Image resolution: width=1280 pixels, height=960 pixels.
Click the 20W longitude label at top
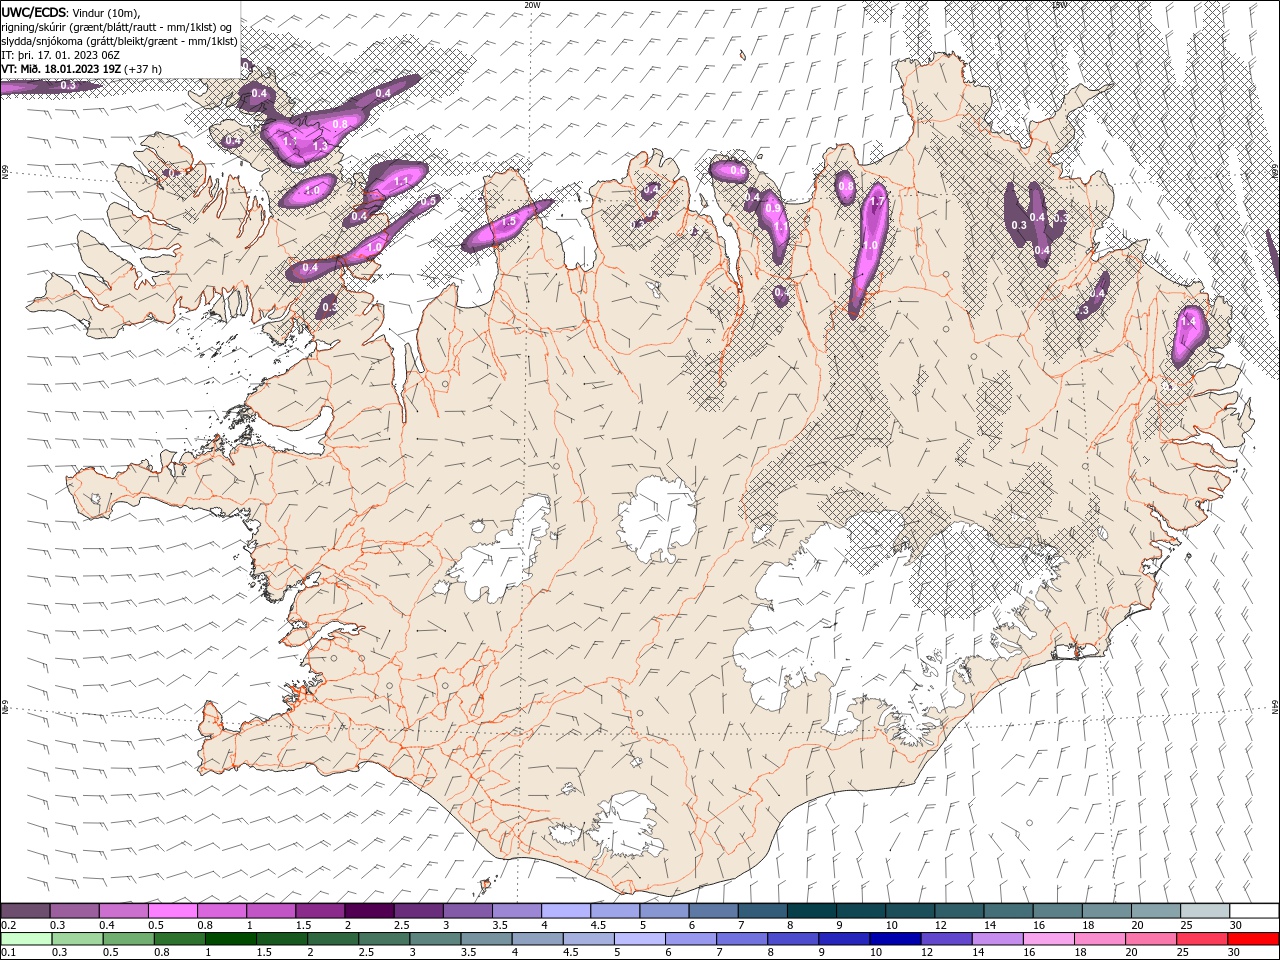(x=532, y=5)
